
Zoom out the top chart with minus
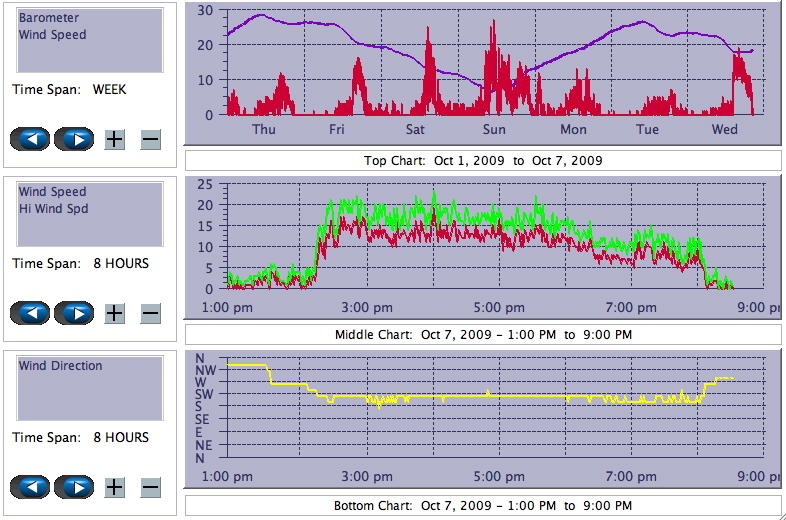point(150,139)
